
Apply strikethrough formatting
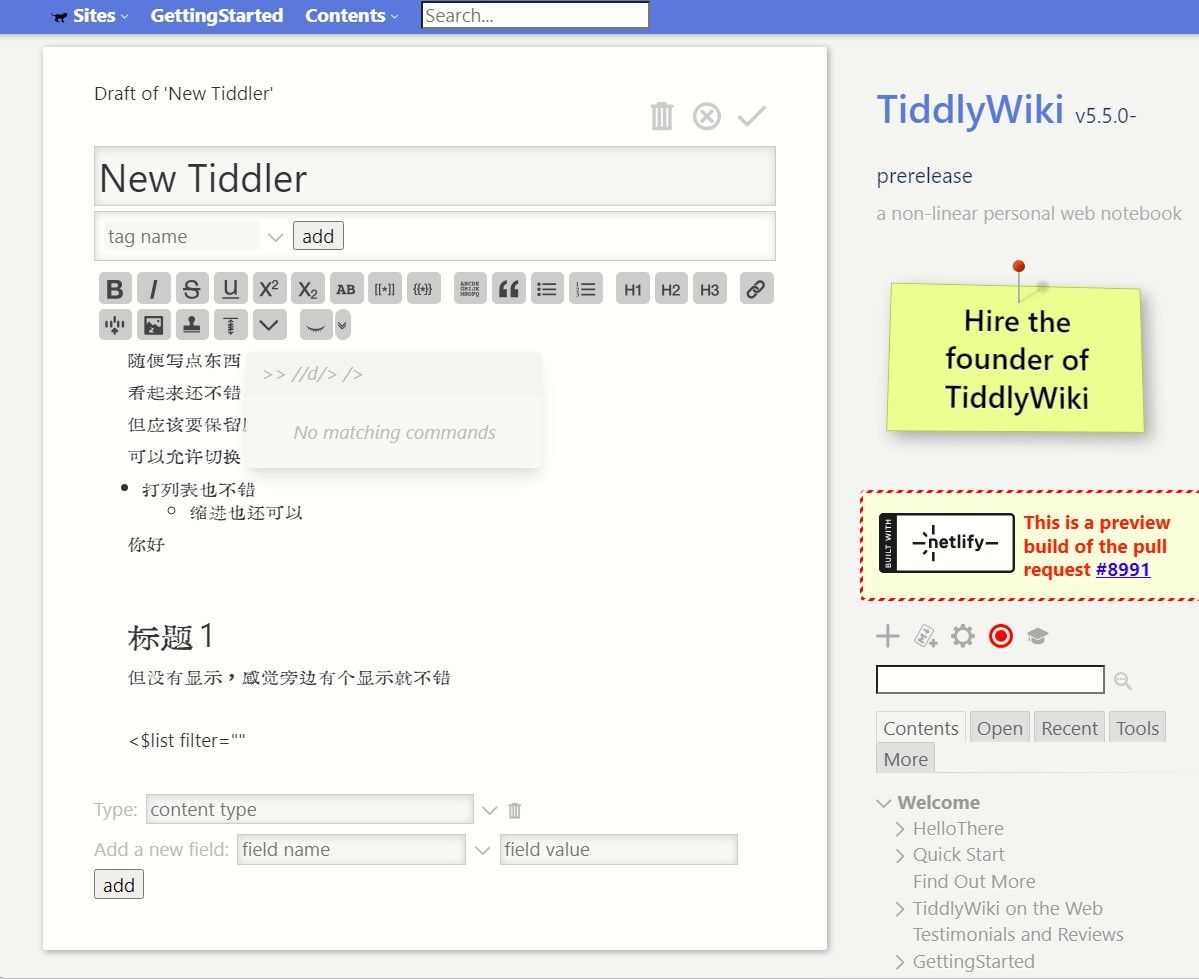[x=192, y=289]
